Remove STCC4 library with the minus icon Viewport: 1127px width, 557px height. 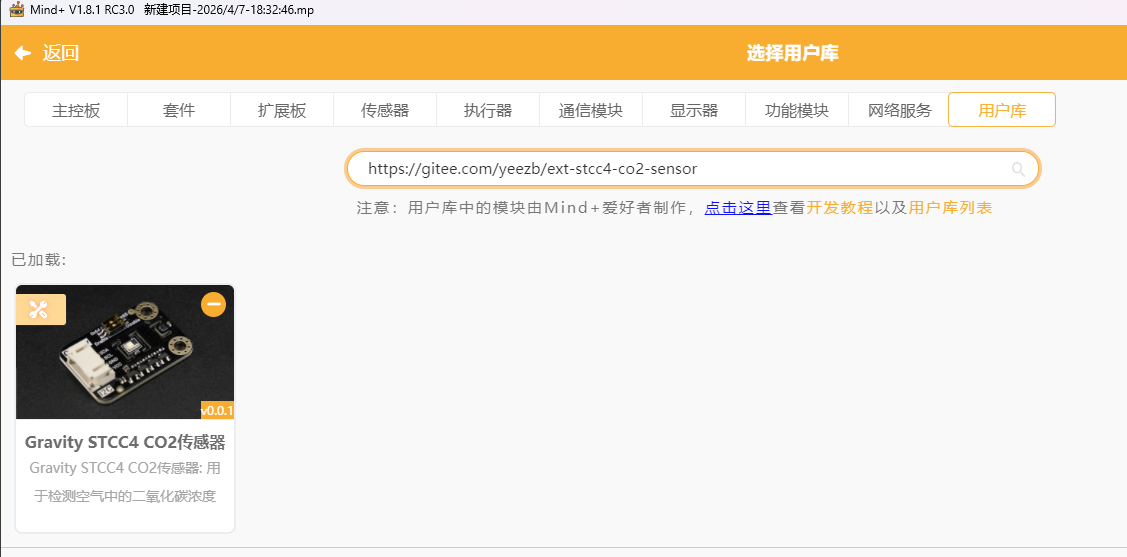tap(213, 304)
